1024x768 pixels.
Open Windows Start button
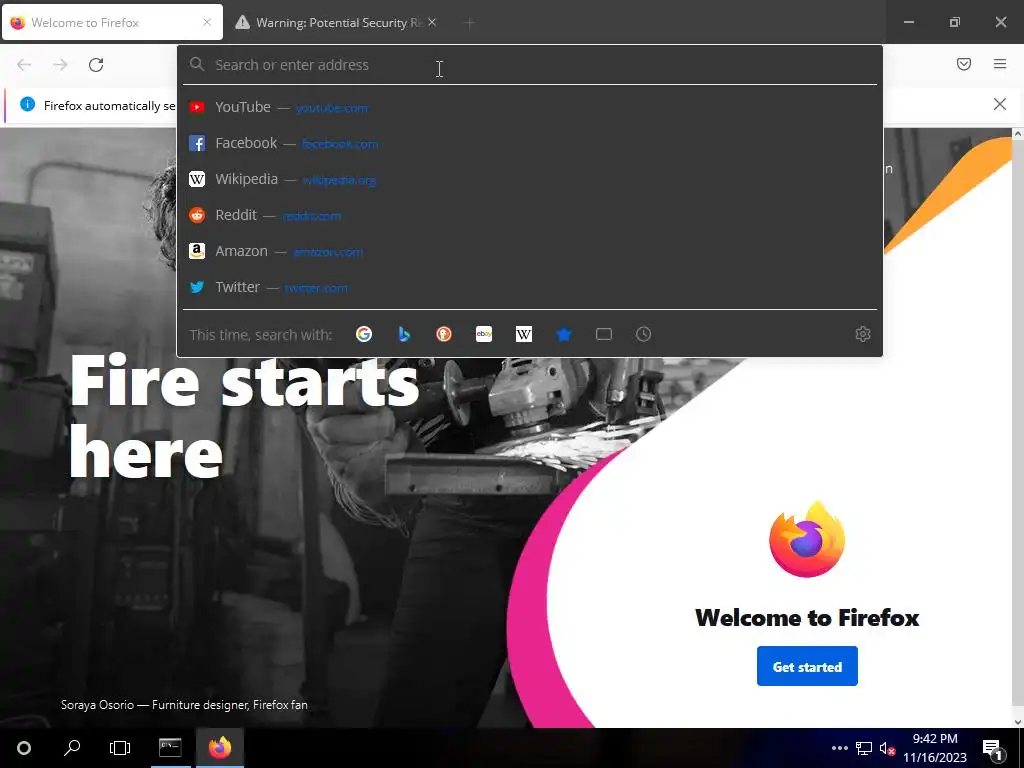click(24, 748)
